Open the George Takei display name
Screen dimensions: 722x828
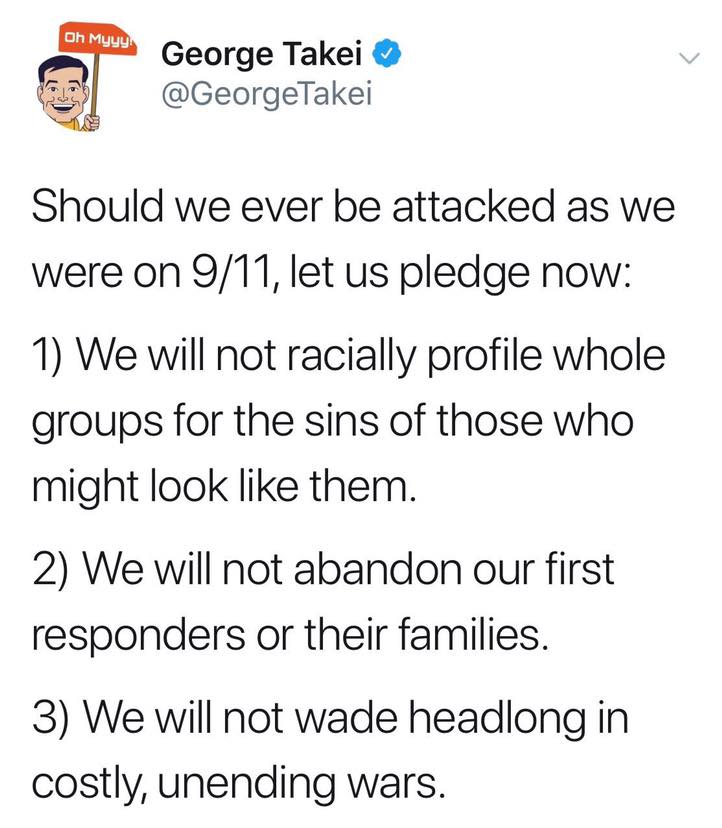261,54
